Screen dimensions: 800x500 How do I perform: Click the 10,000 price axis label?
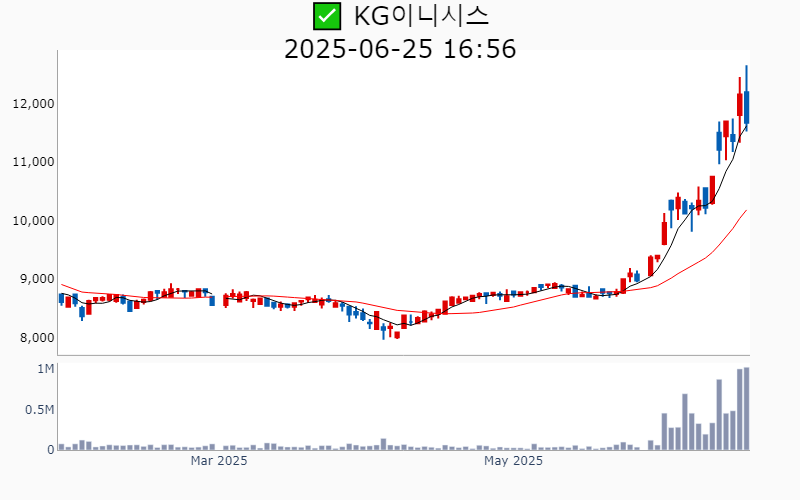[33, 221]
